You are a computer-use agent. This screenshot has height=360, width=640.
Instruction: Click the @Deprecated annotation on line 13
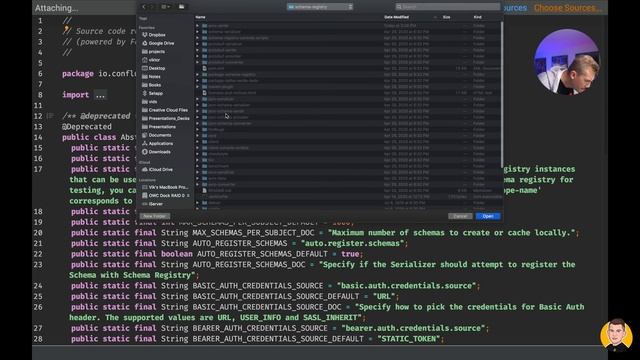(87, 127)
